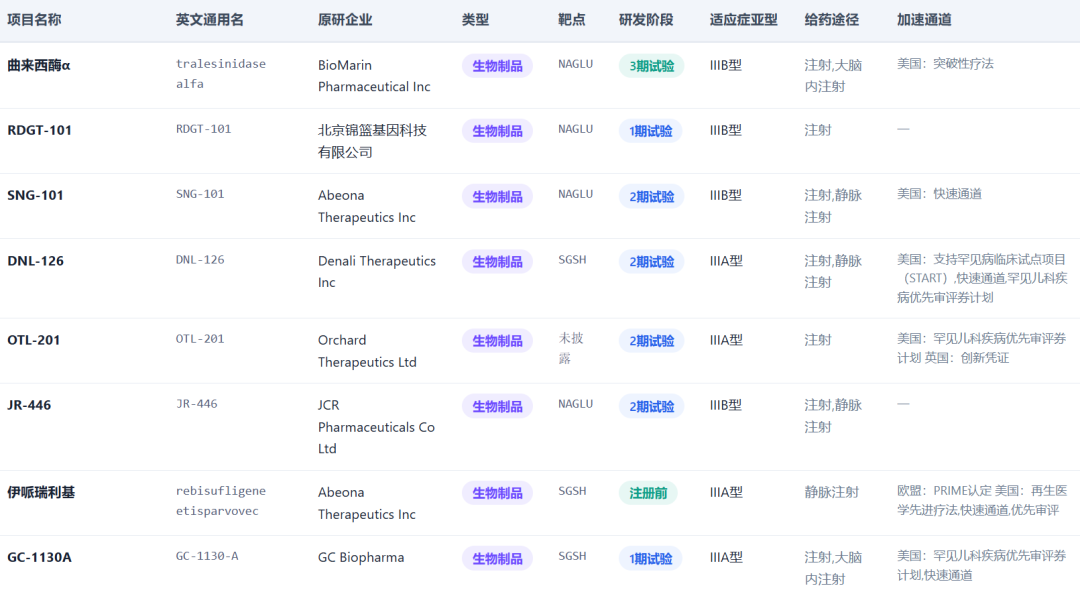Screen dimensions: 1080x590
Task: Click 欧盟：PRIME认定 pathway text
Action: (944, 491)
